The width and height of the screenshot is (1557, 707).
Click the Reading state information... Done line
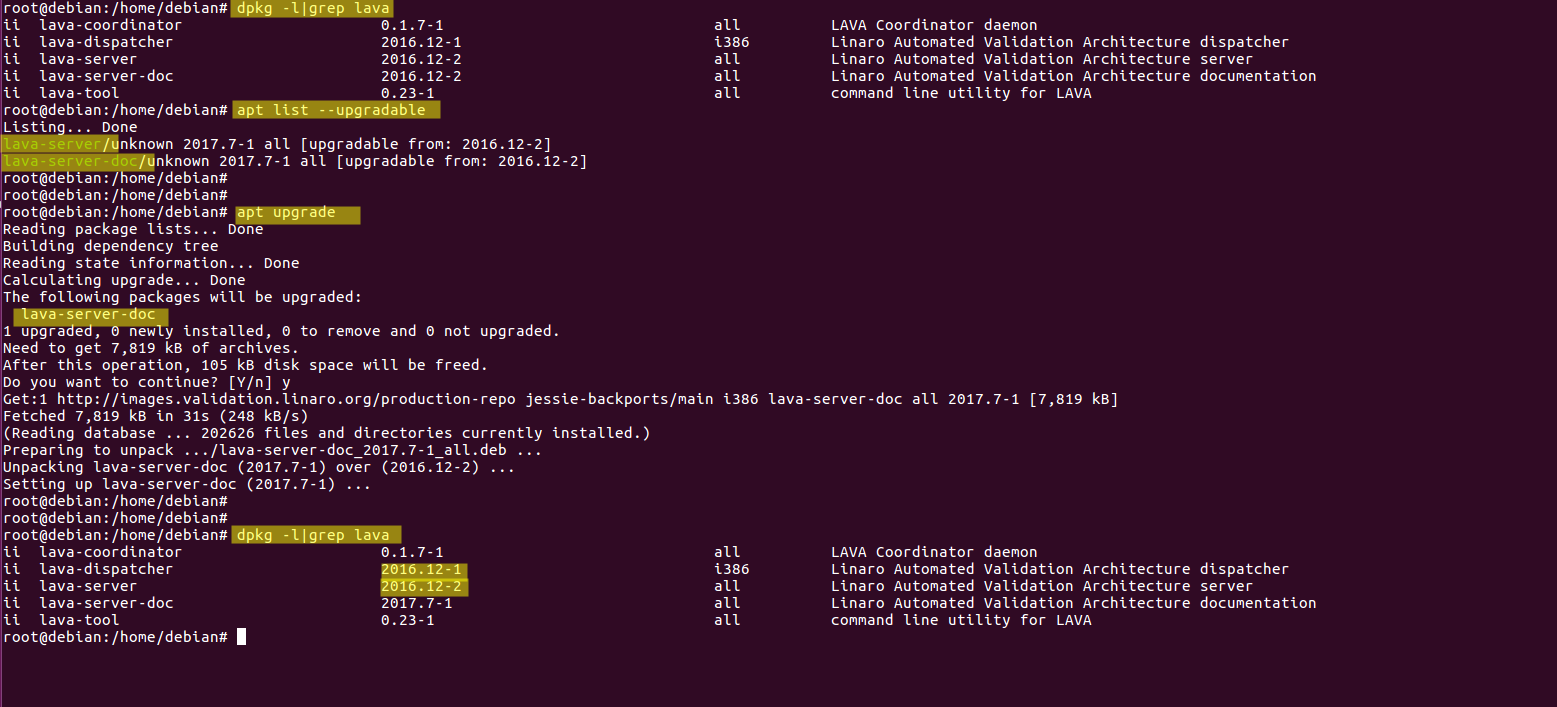(x=150, y=263)
